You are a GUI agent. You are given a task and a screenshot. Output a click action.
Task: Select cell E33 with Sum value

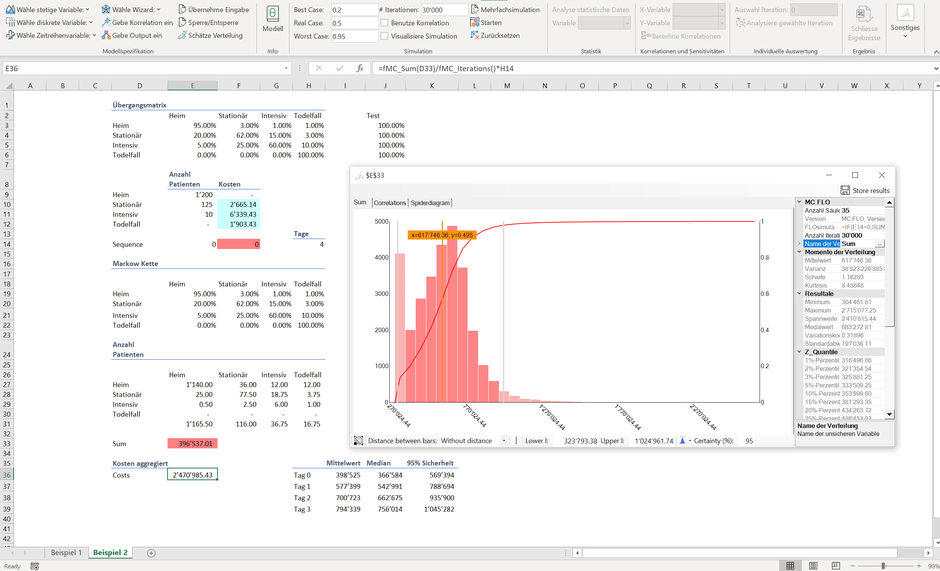(x=192, y=444)
